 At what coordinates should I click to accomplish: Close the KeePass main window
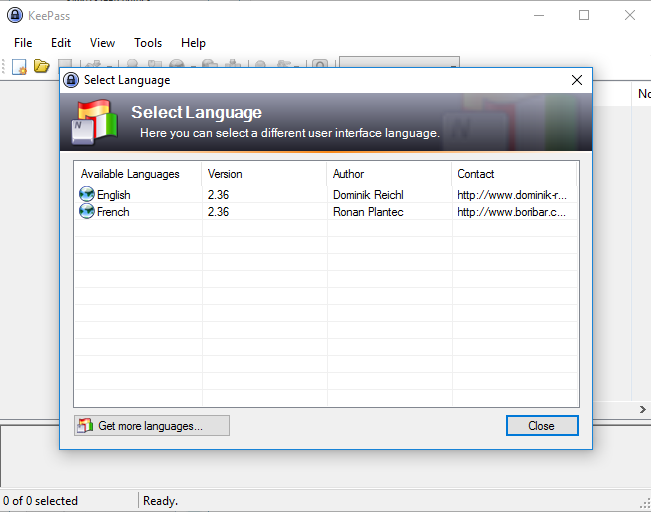tap(630, 15)
